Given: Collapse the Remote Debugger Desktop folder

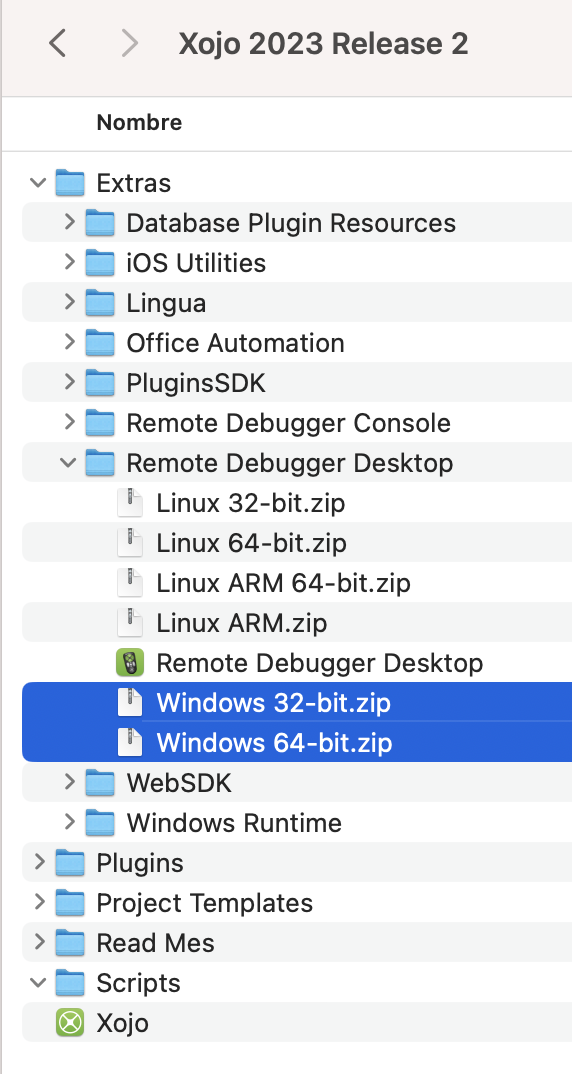Looking at the screenshot, I should coord(69,463).
